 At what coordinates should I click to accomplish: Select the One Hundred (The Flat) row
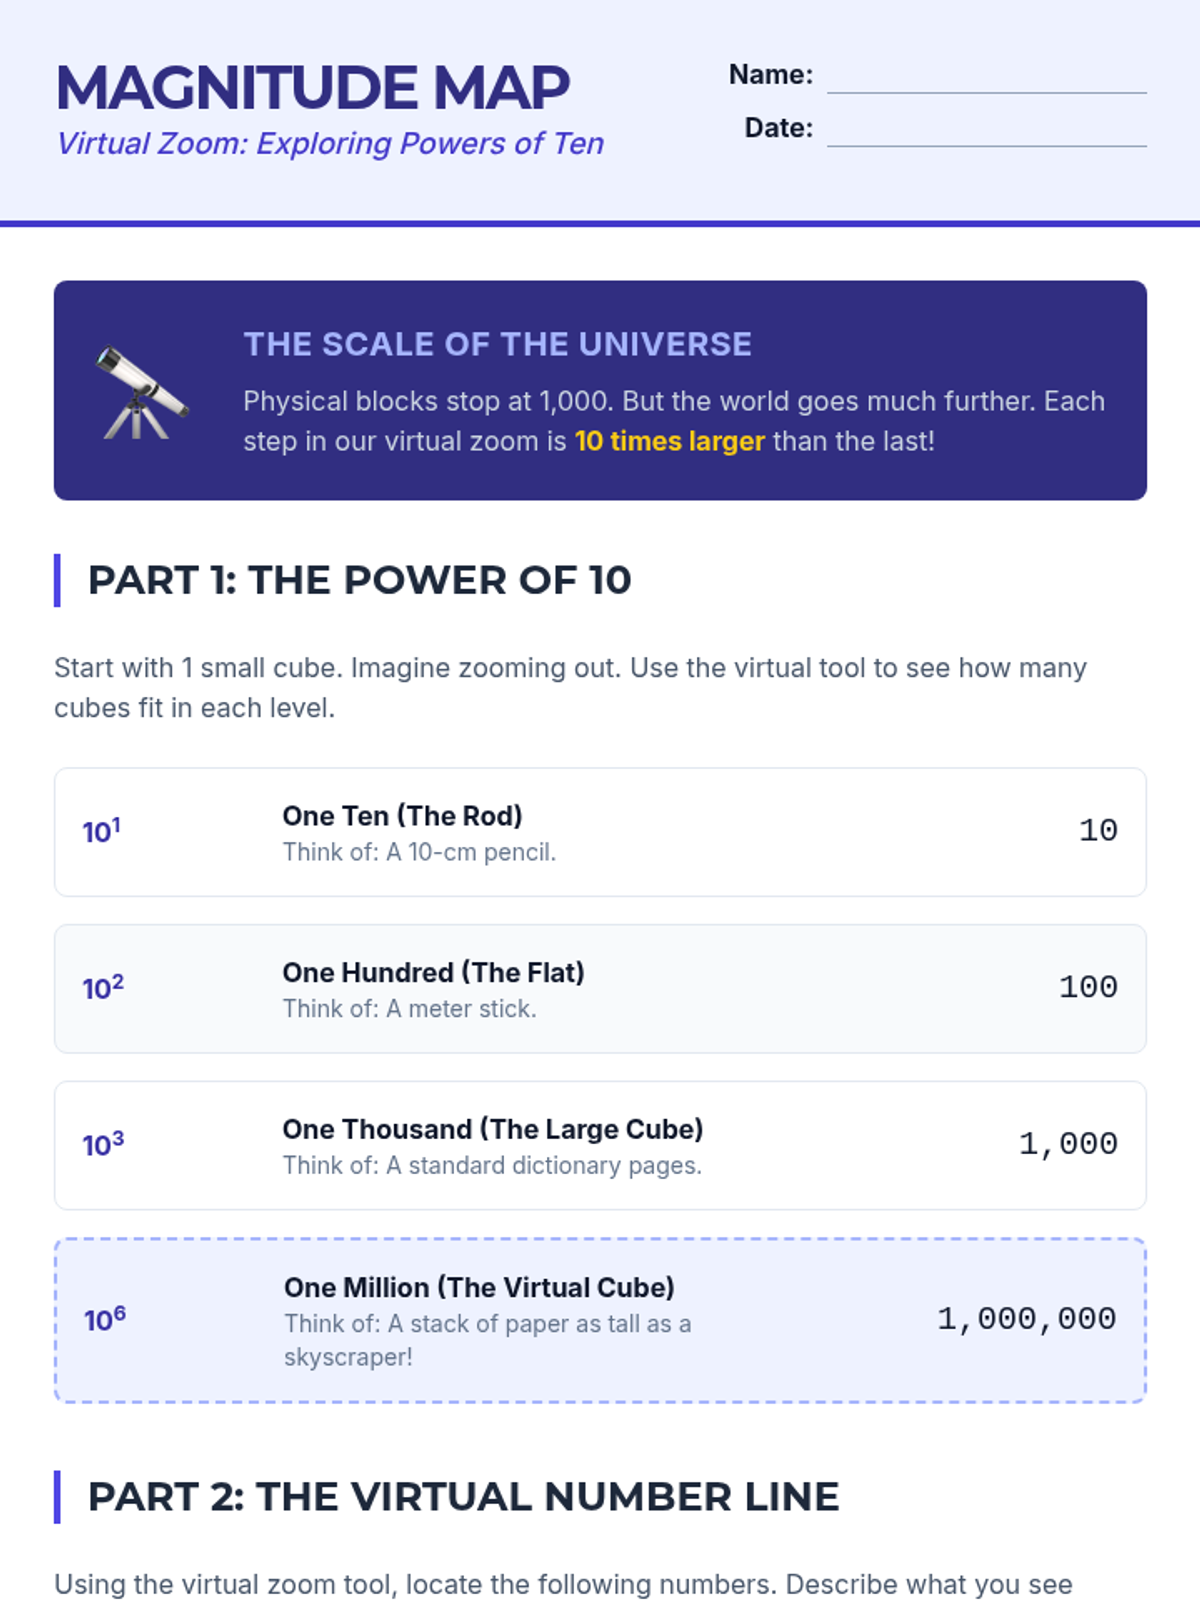(x=600, y=989)
